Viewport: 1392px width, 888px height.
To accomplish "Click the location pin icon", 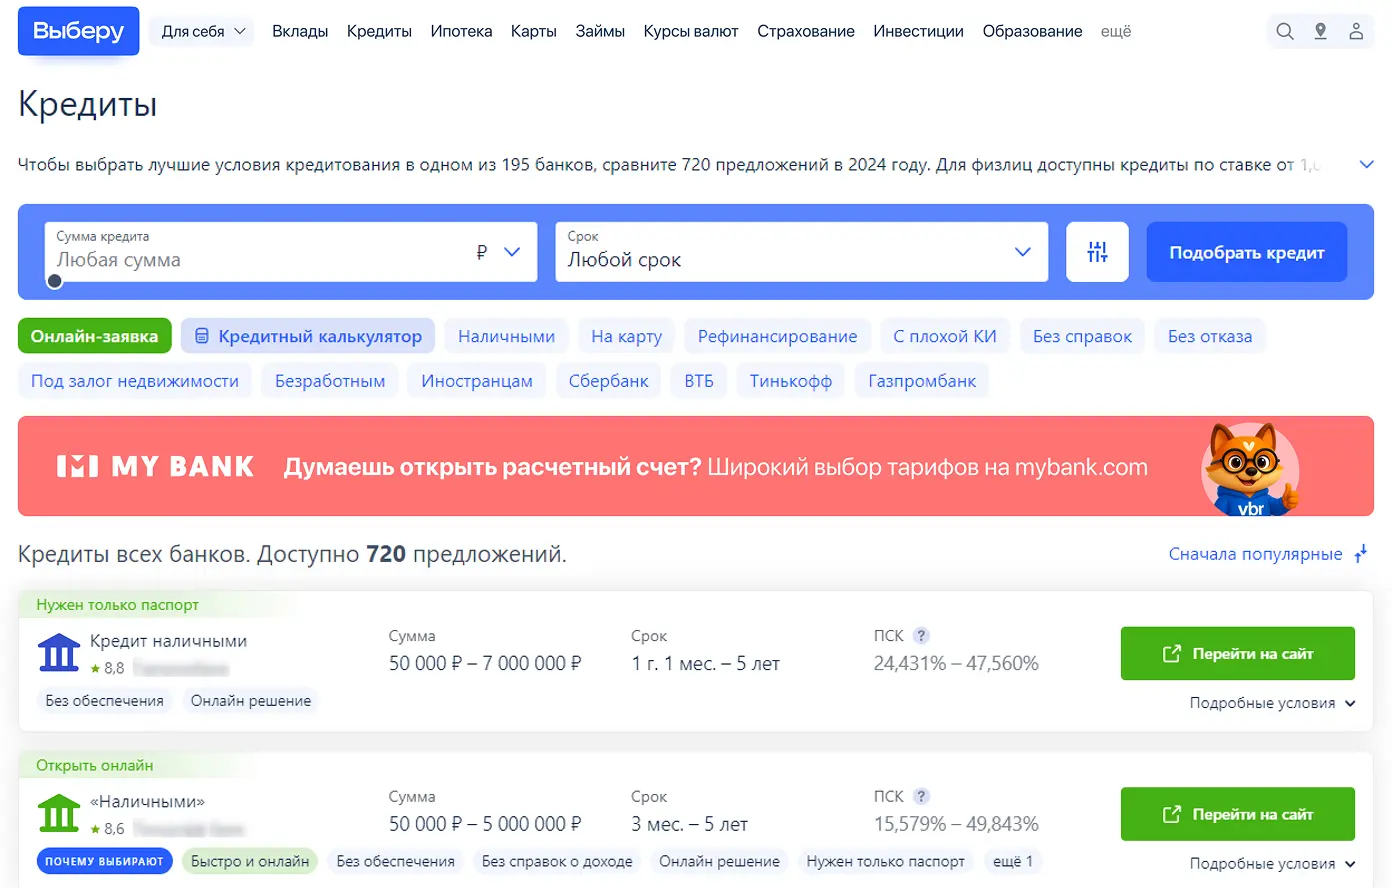I will 1320,32.
